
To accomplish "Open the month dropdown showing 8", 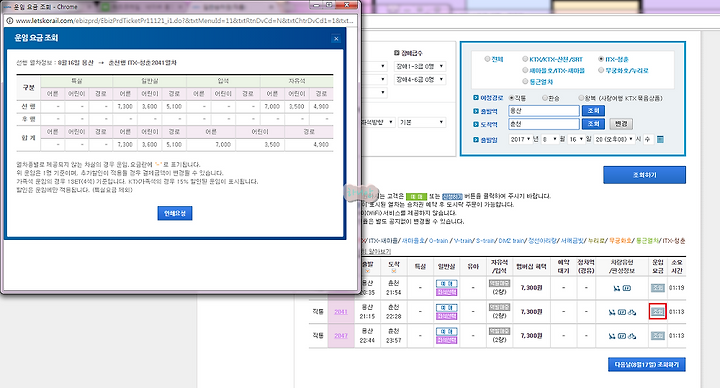I will click(549, 139).
